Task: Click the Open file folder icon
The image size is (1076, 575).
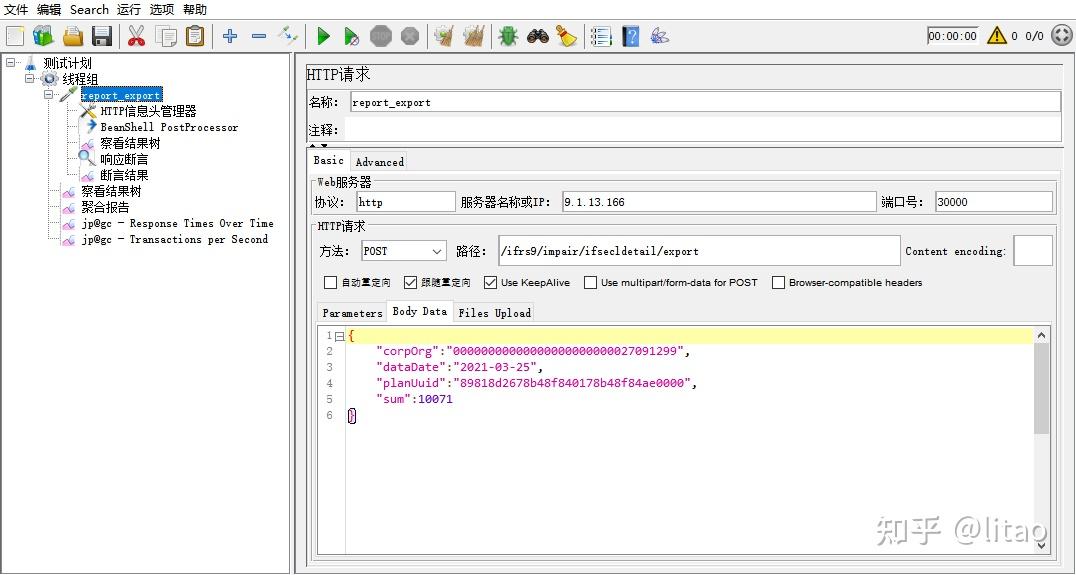Action: tap(73, 36)
